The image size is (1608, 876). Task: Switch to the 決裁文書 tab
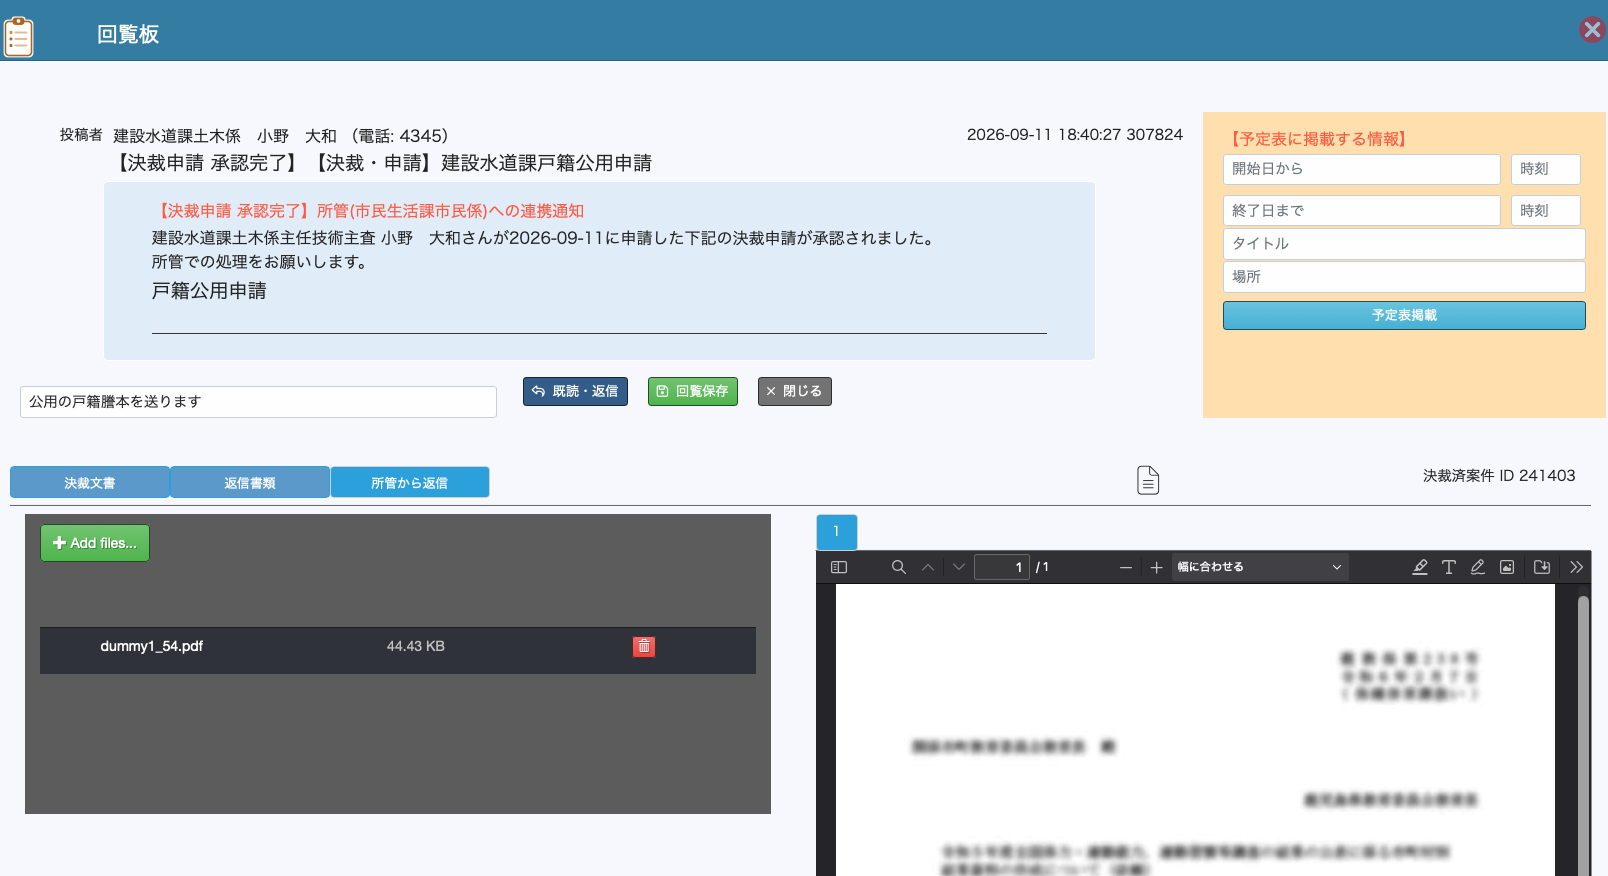pos(90,482)
